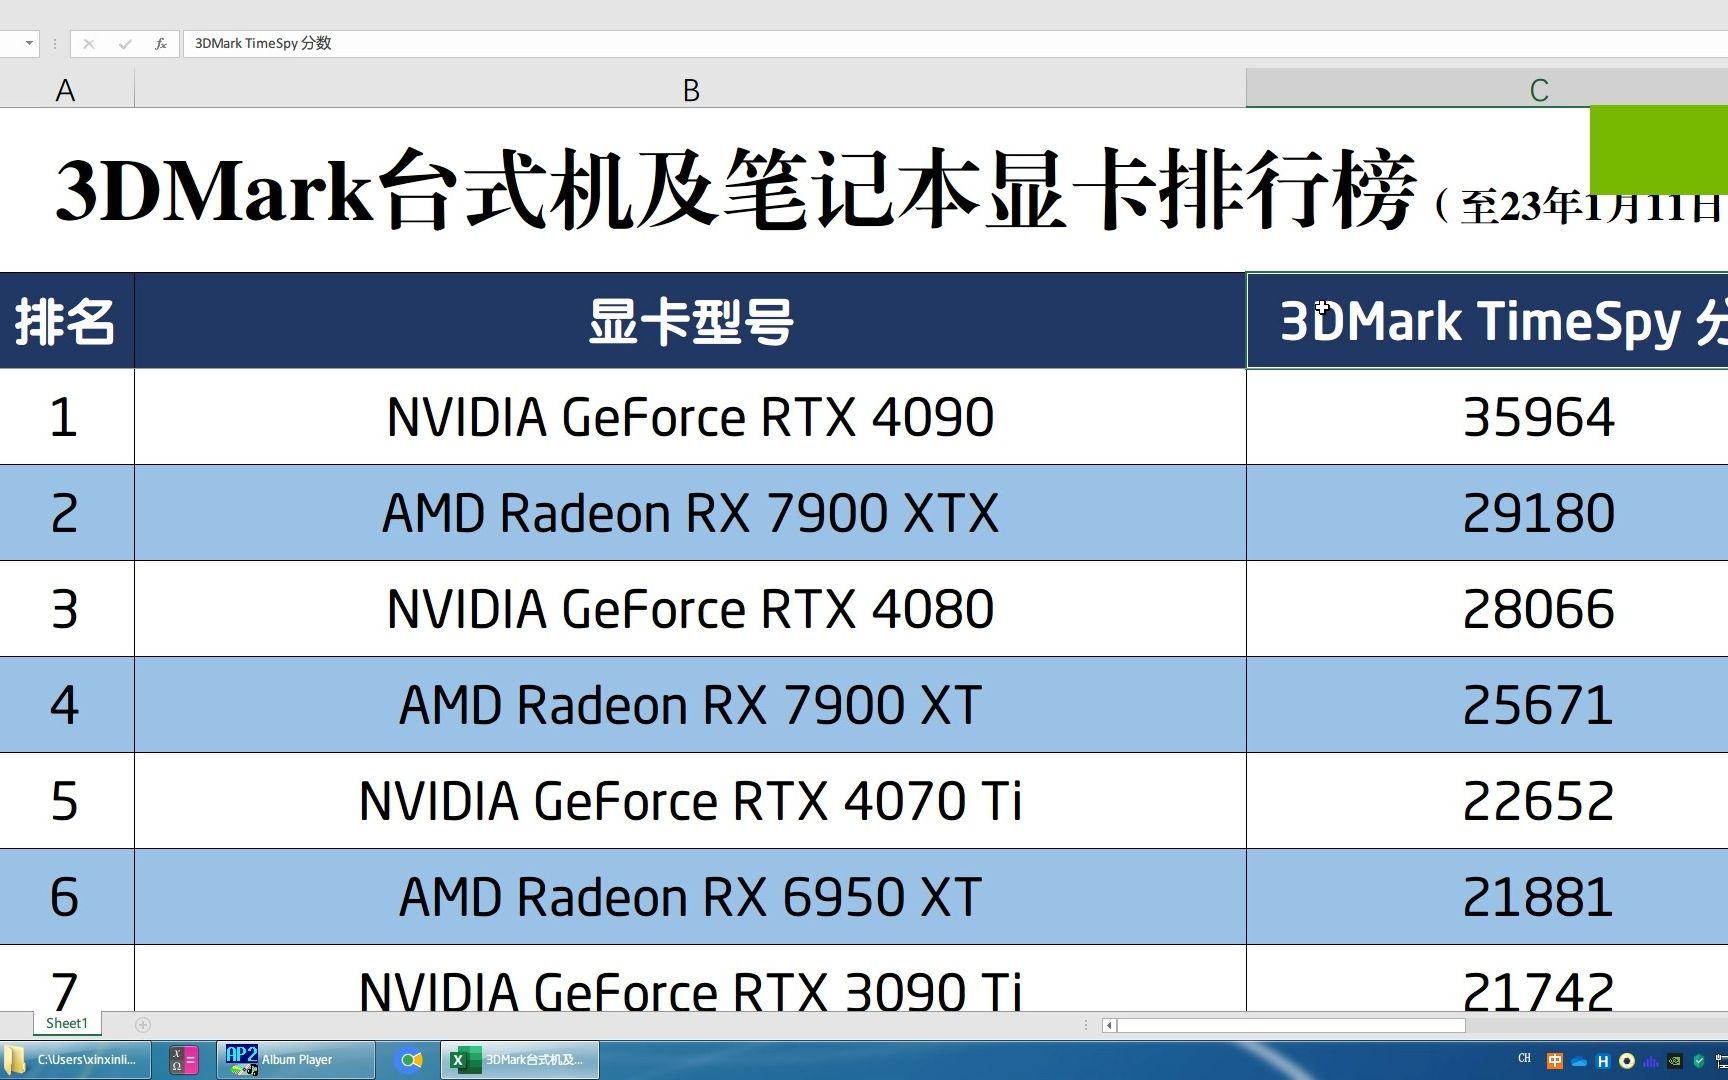Select rank cell '7'

66,980
